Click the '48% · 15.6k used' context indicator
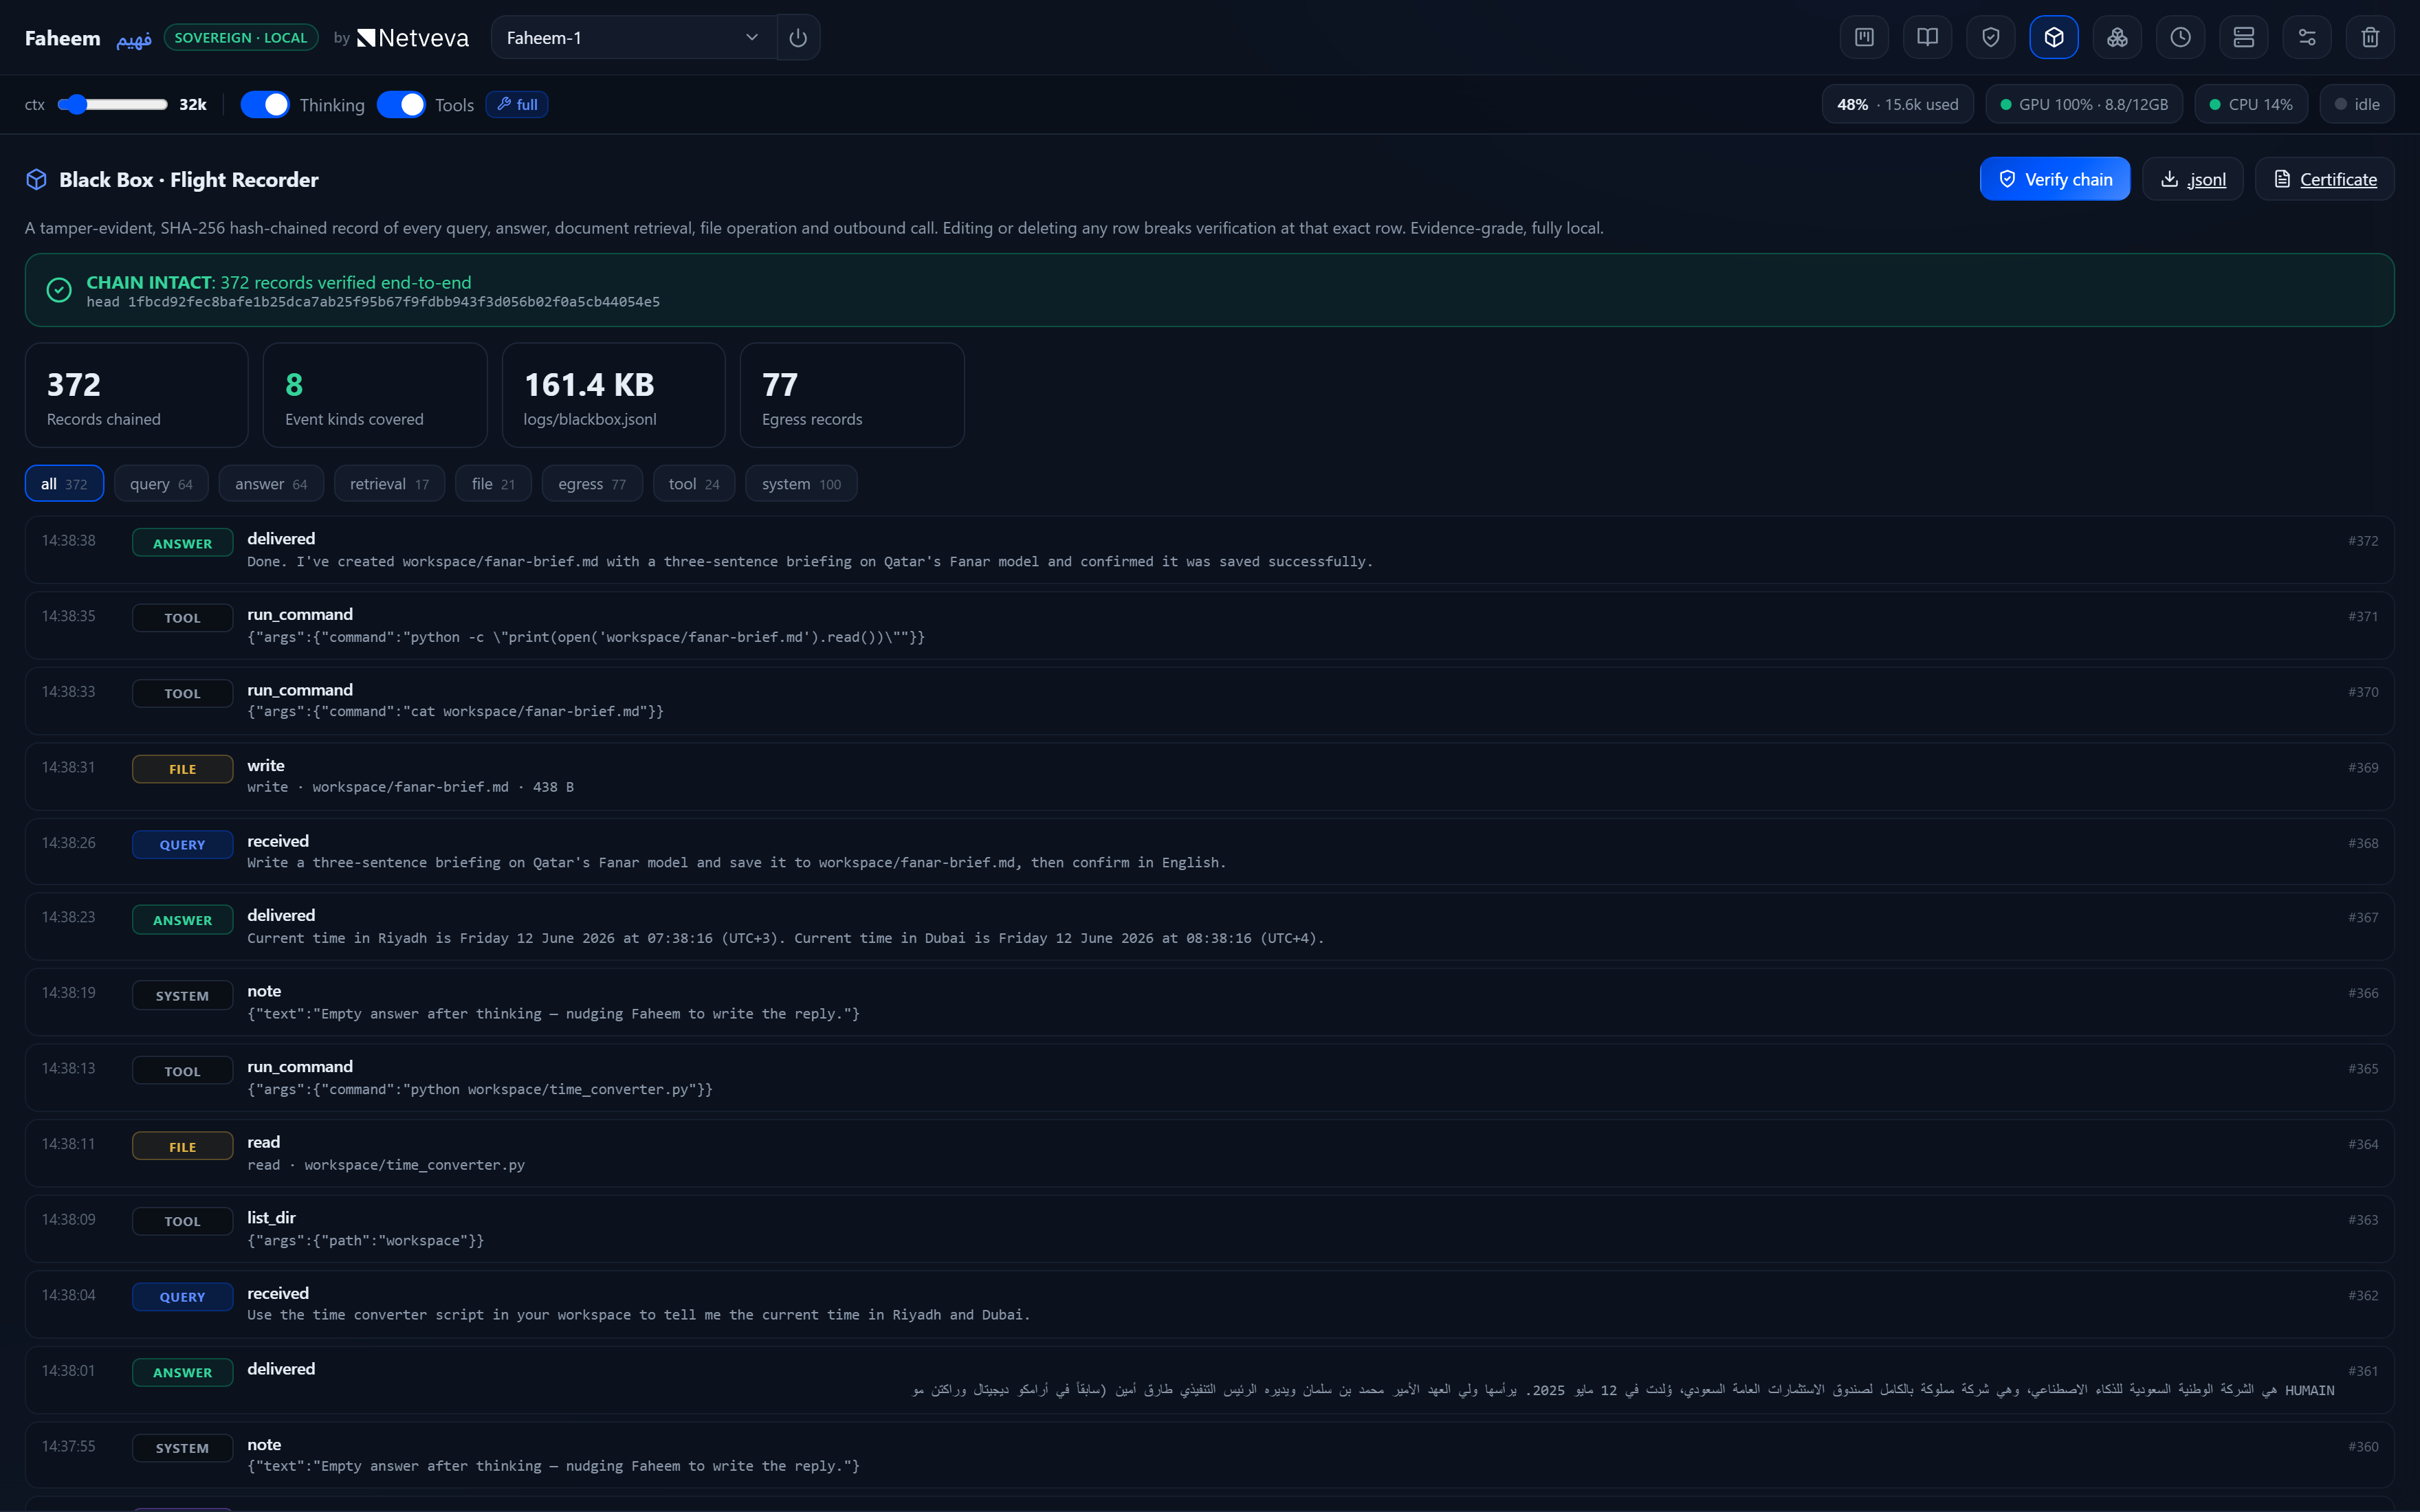The height and width of the screenshot is (1512, 2420). coord(1897,104)
